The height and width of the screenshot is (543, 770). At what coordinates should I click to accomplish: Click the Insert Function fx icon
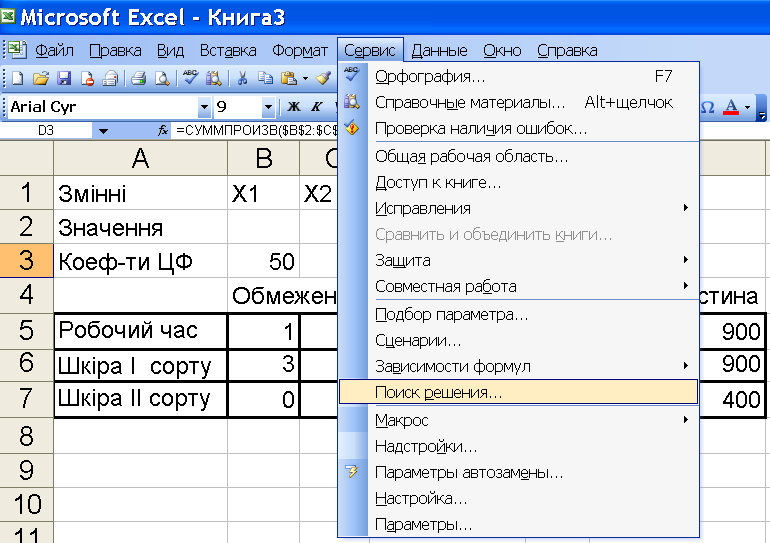pos(163,131)
